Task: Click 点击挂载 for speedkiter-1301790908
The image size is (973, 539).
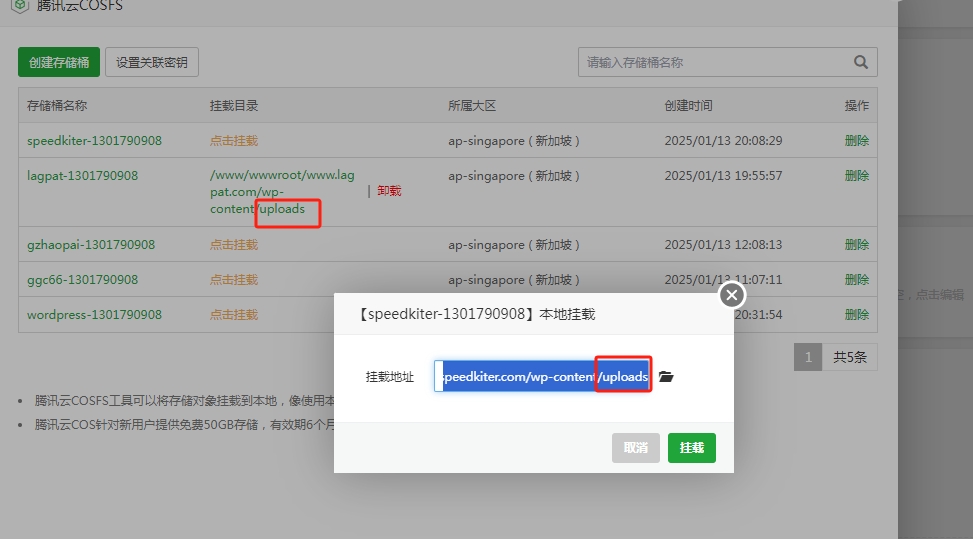Action: (x=234, y=141)
